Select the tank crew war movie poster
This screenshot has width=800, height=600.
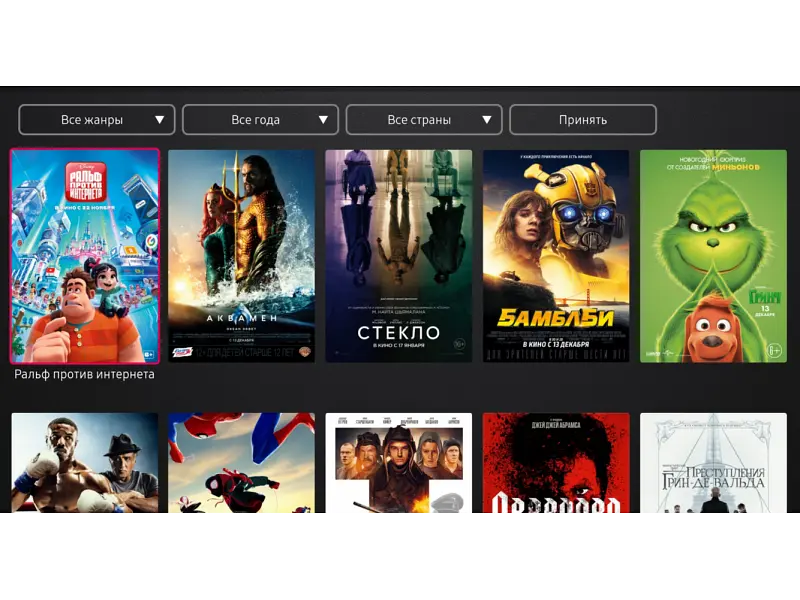(398, 463)
